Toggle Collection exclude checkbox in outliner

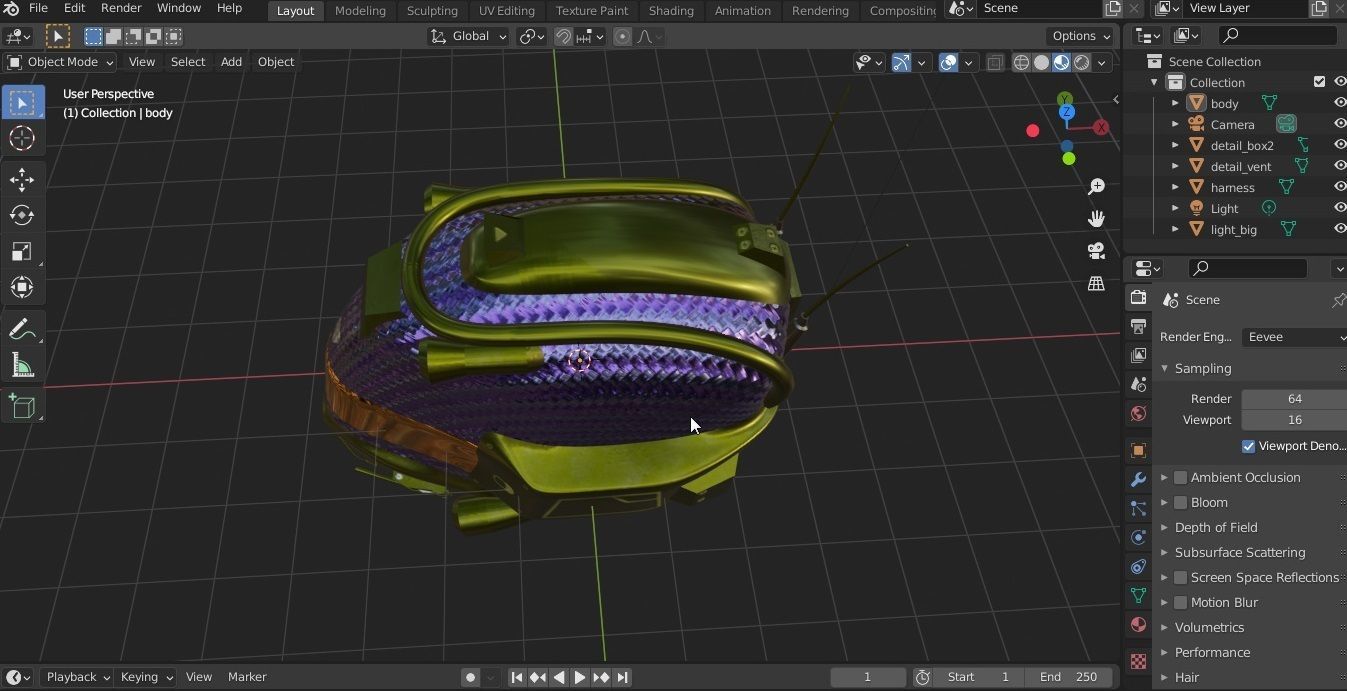(x=1319, y=82)
